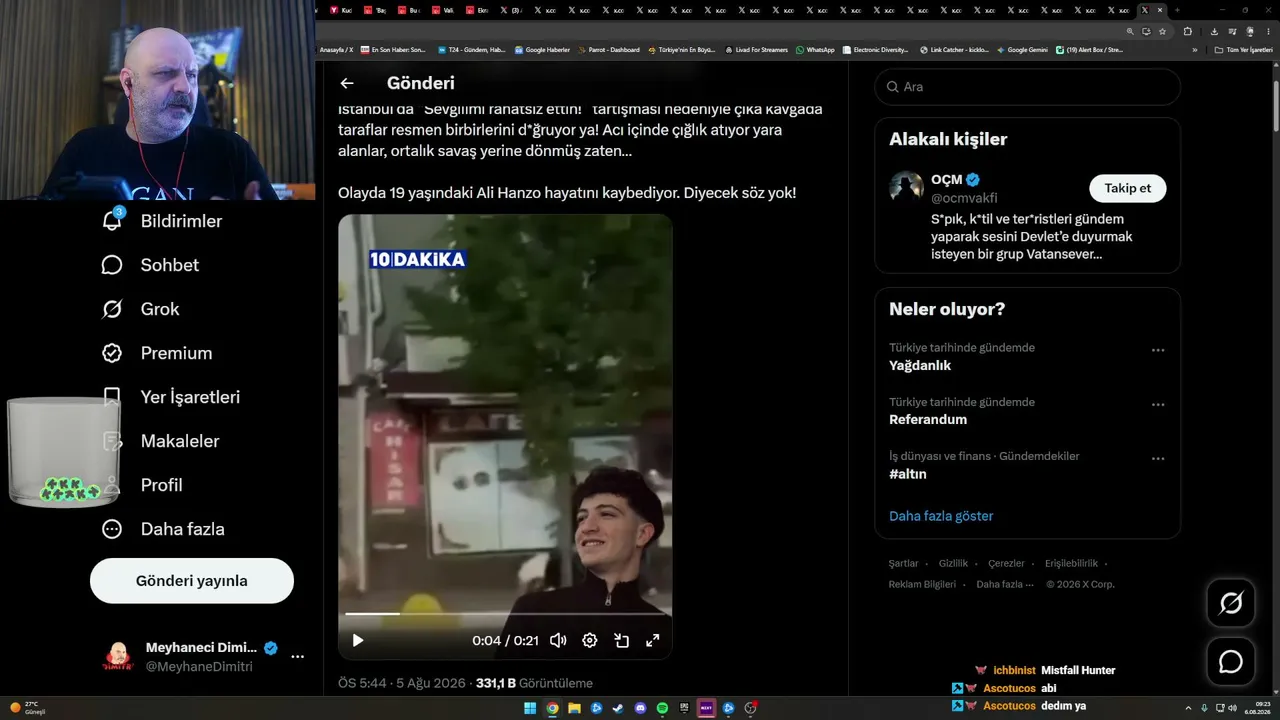1280x720 pixels.
Task: Play the video in the post
Action: click(358, 641)
